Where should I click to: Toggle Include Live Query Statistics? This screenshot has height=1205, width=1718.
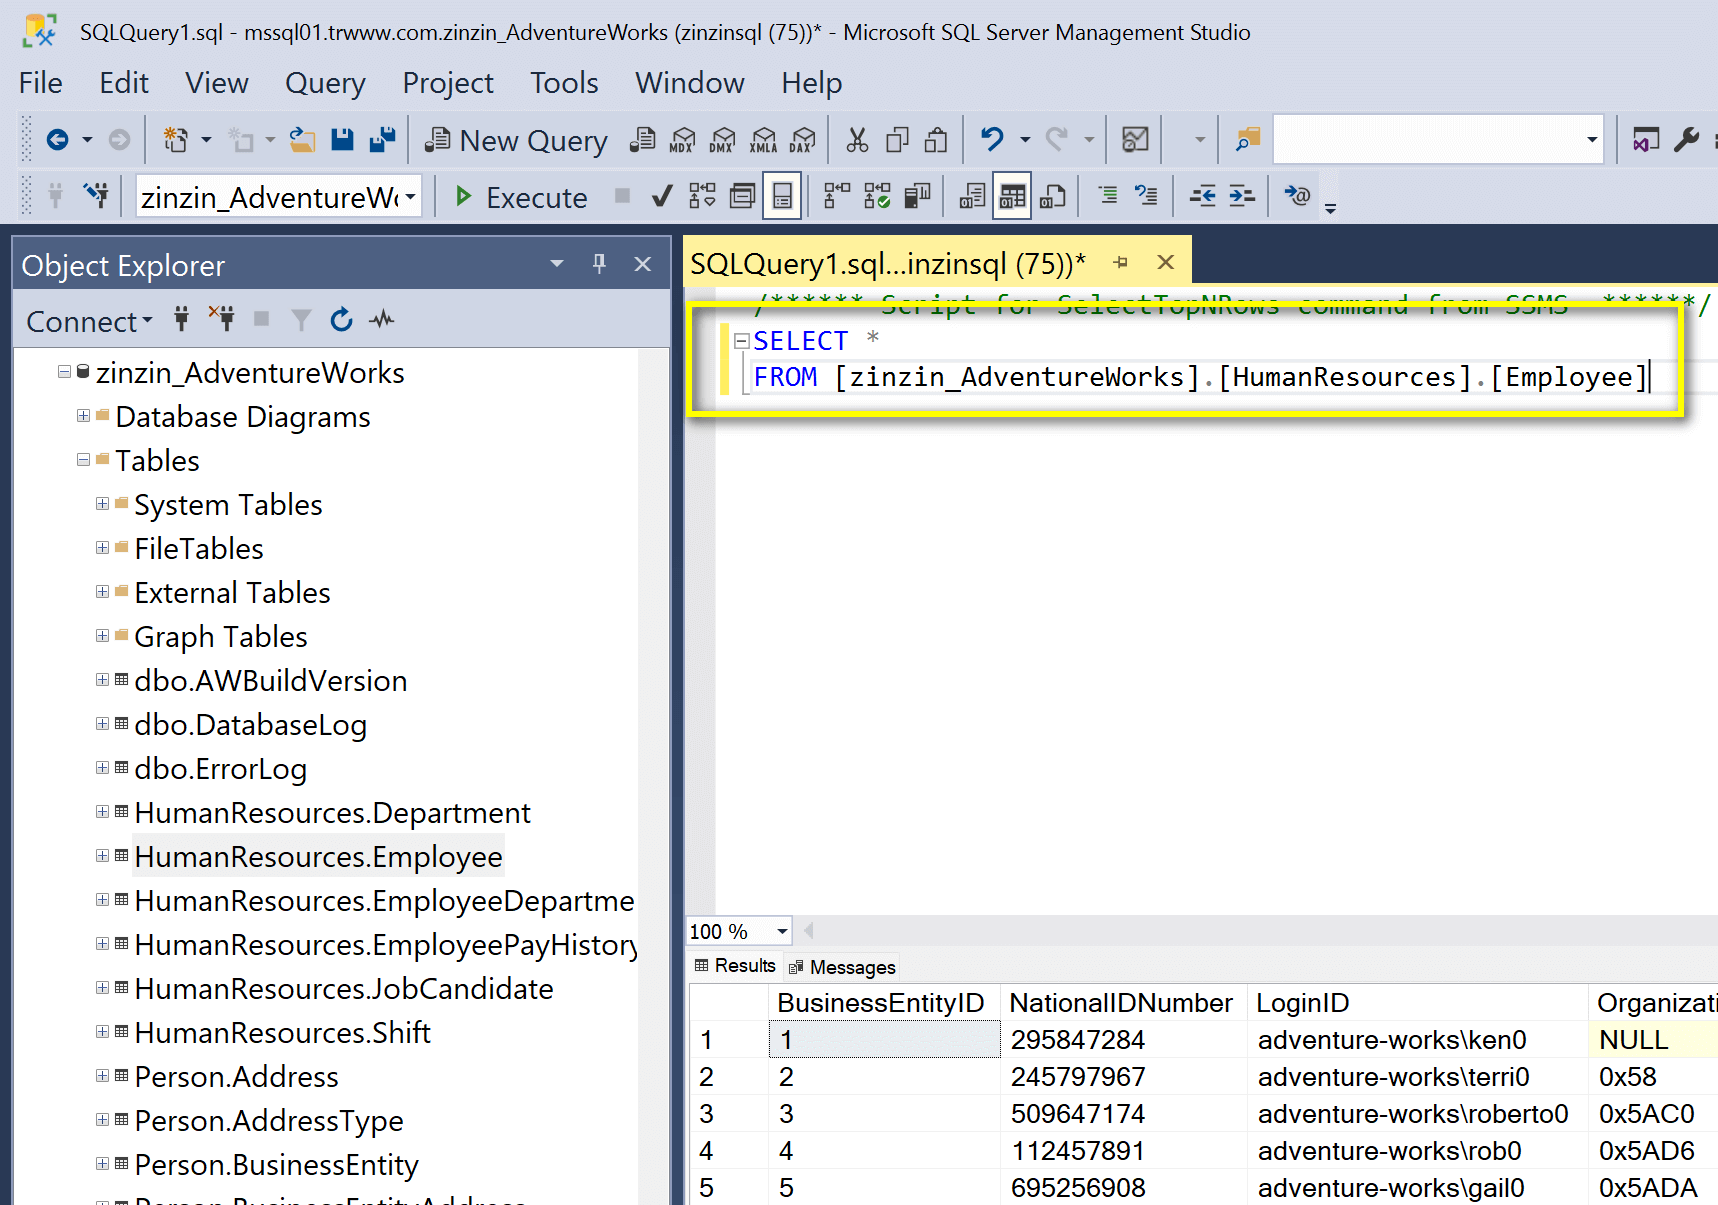pos(877,196)
